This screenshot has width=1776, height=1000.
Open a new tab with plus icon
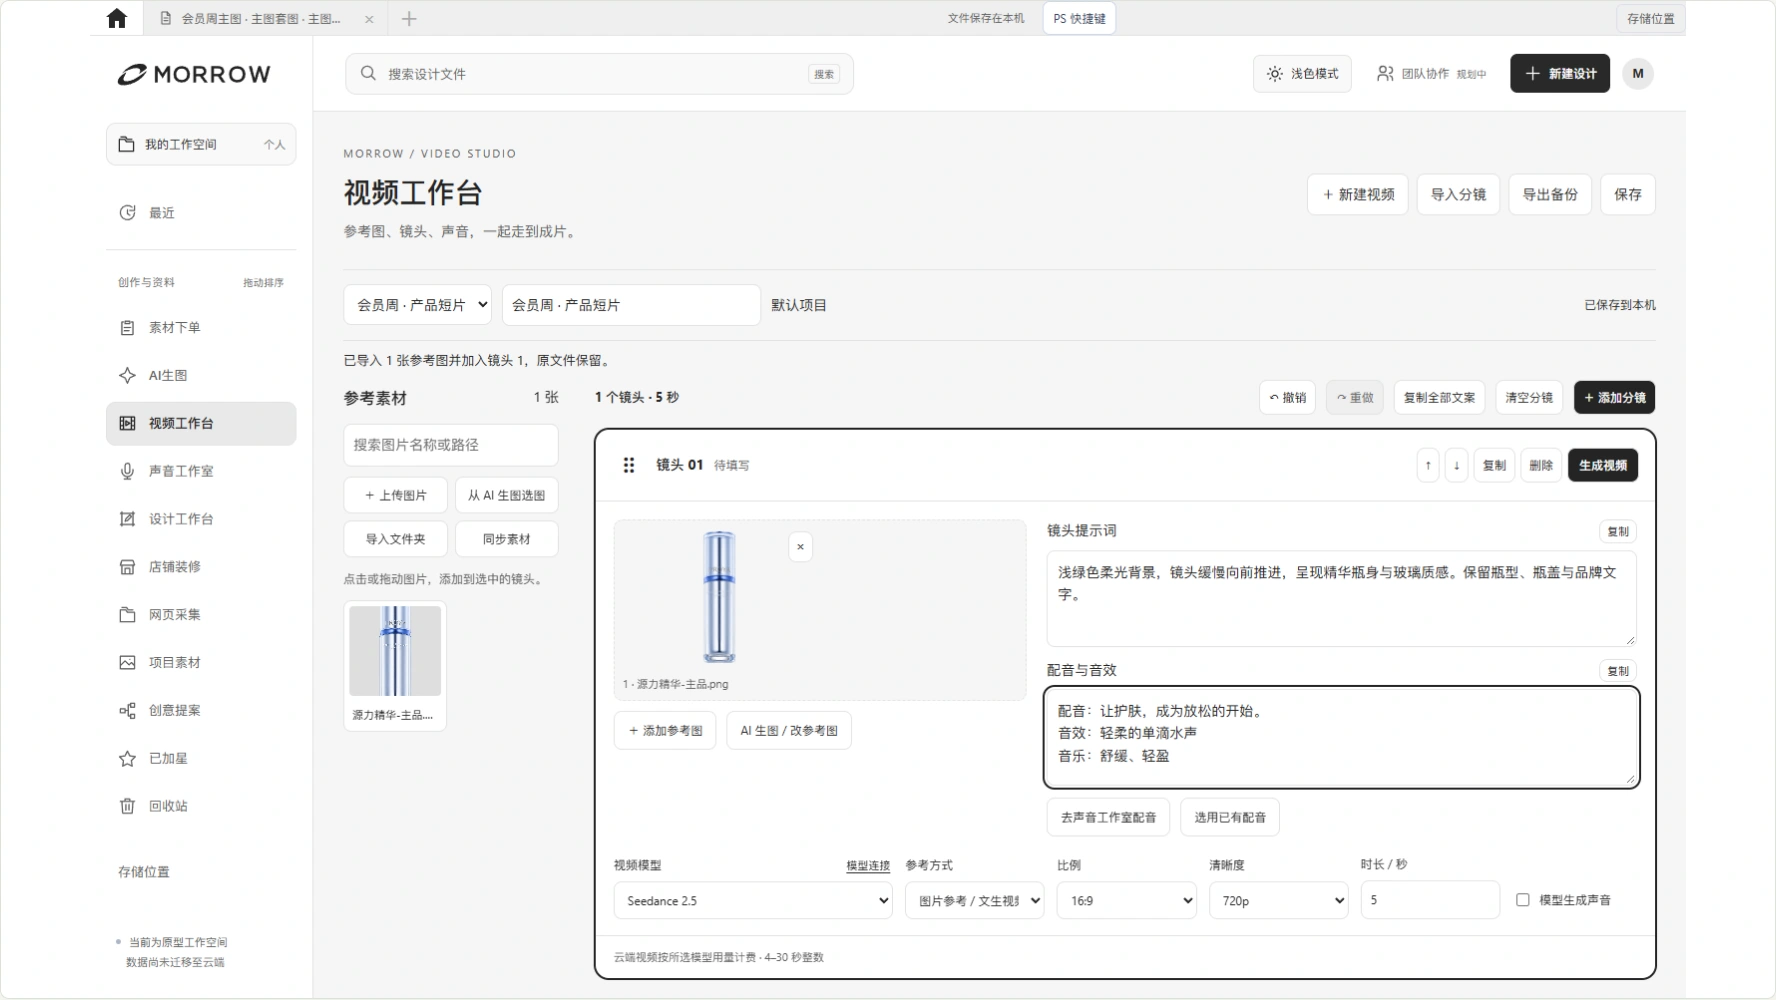409,18
